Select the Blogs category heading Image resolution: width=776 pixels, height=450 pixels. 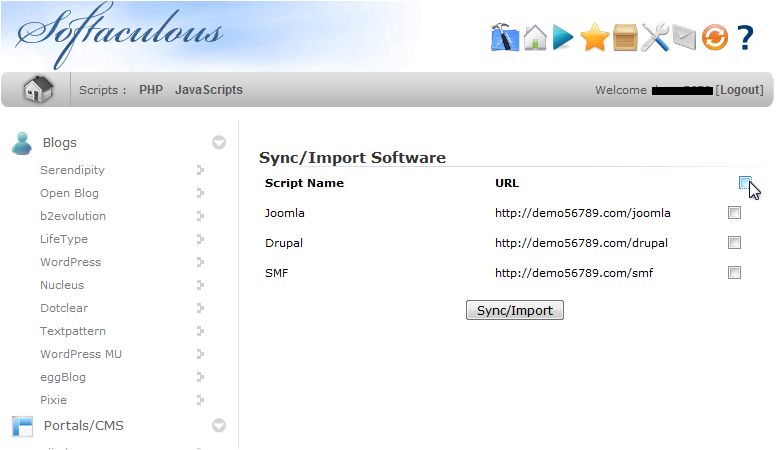(60, 143)
